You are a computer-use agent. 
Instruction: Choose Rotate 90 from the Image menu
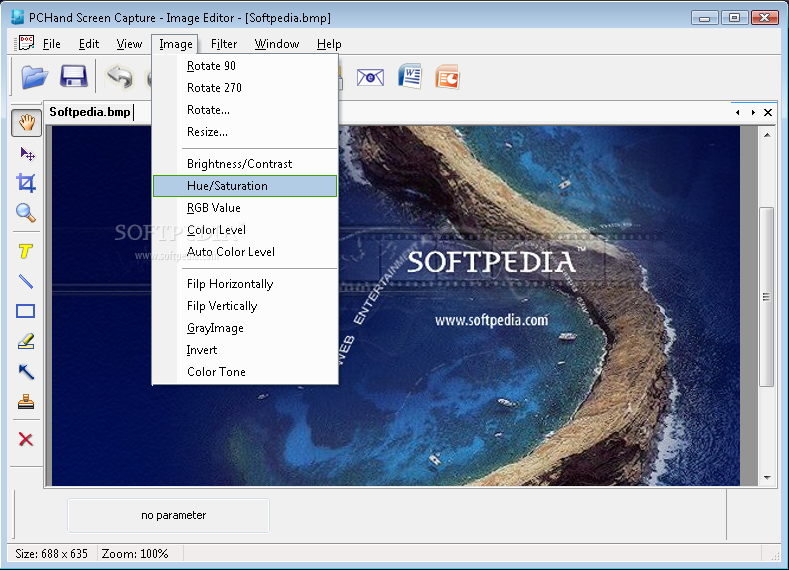(245, 66)
